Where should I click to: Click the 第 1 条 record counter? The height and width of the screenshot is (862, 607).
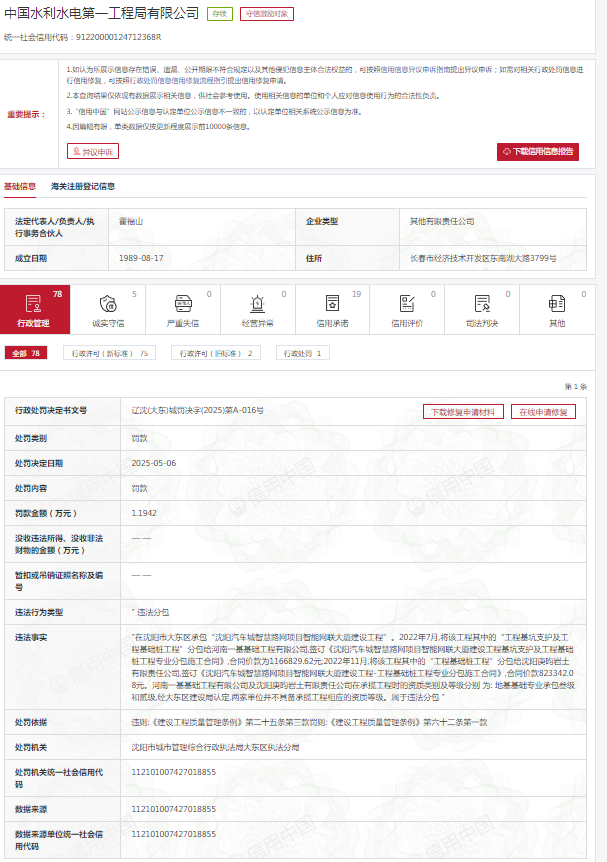point(576,386)
